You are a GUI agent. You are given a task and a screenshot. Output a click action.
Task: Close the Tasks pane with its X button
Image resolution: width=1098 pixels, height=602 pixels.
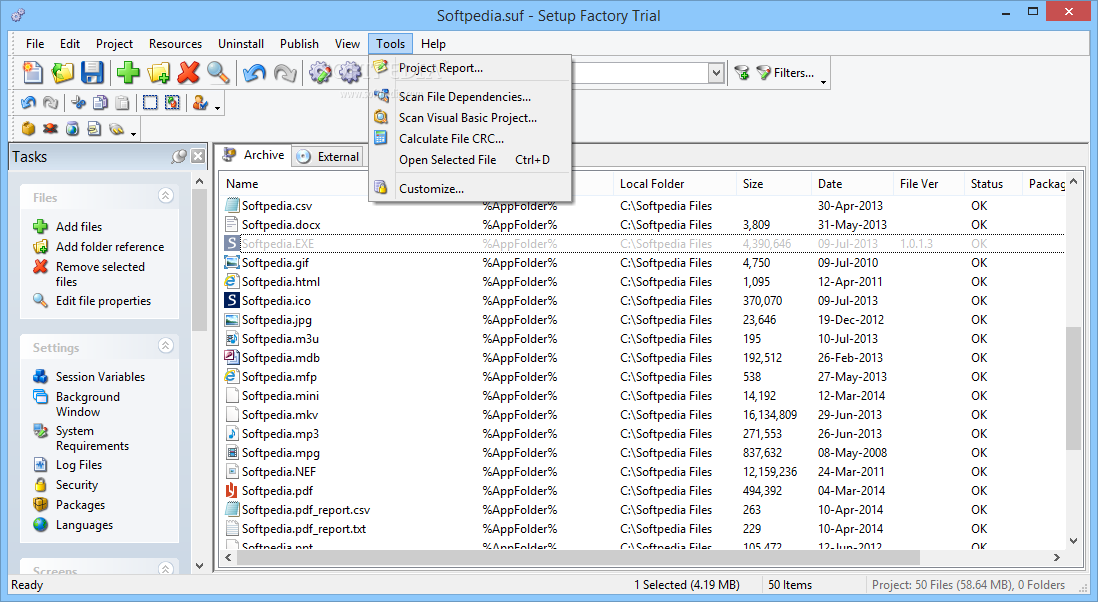pyautogui.click(x=198, y=156)
